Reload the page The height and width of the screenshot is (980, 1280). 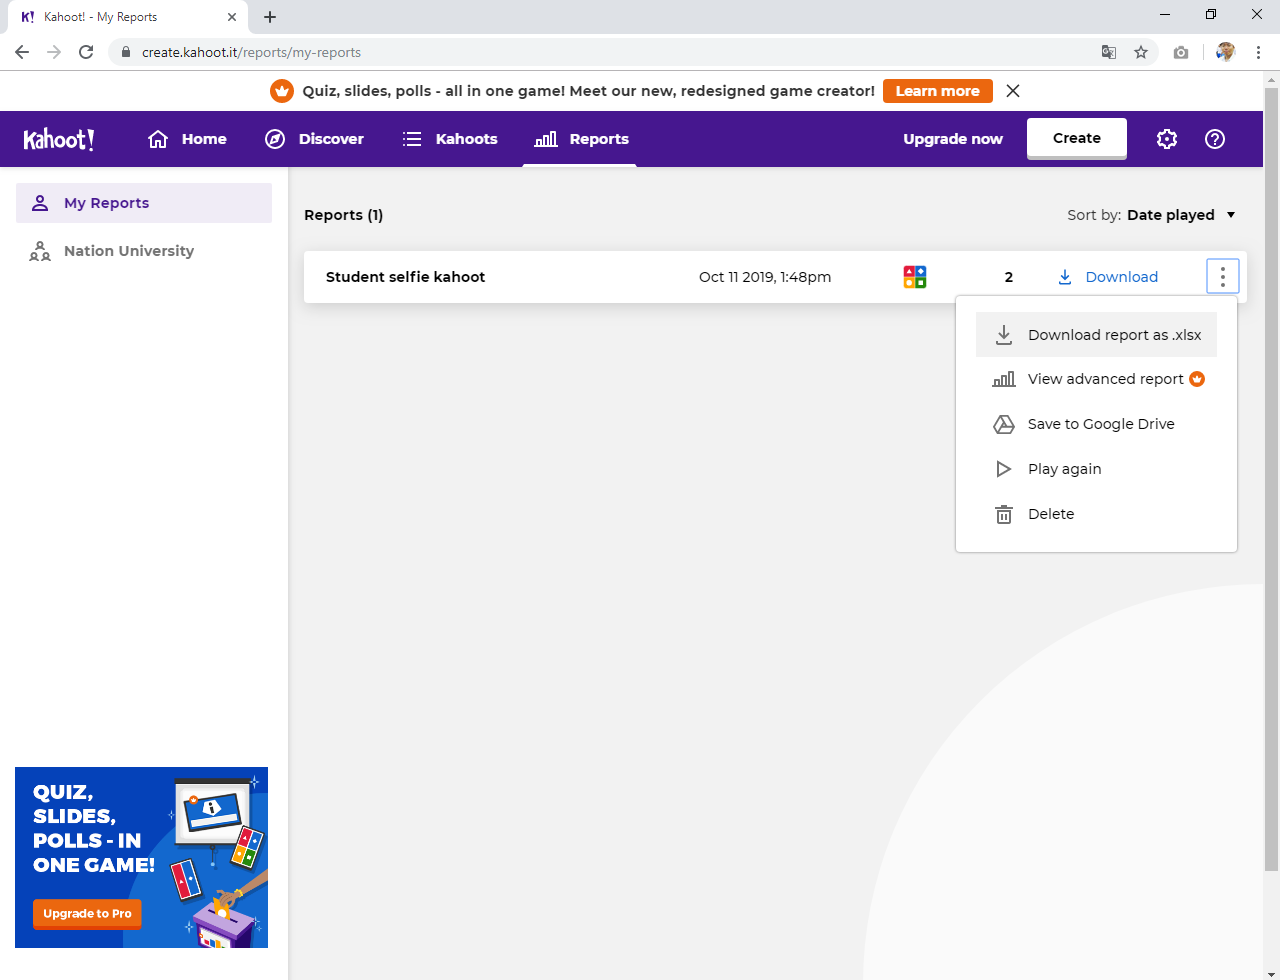pos(86,52)
